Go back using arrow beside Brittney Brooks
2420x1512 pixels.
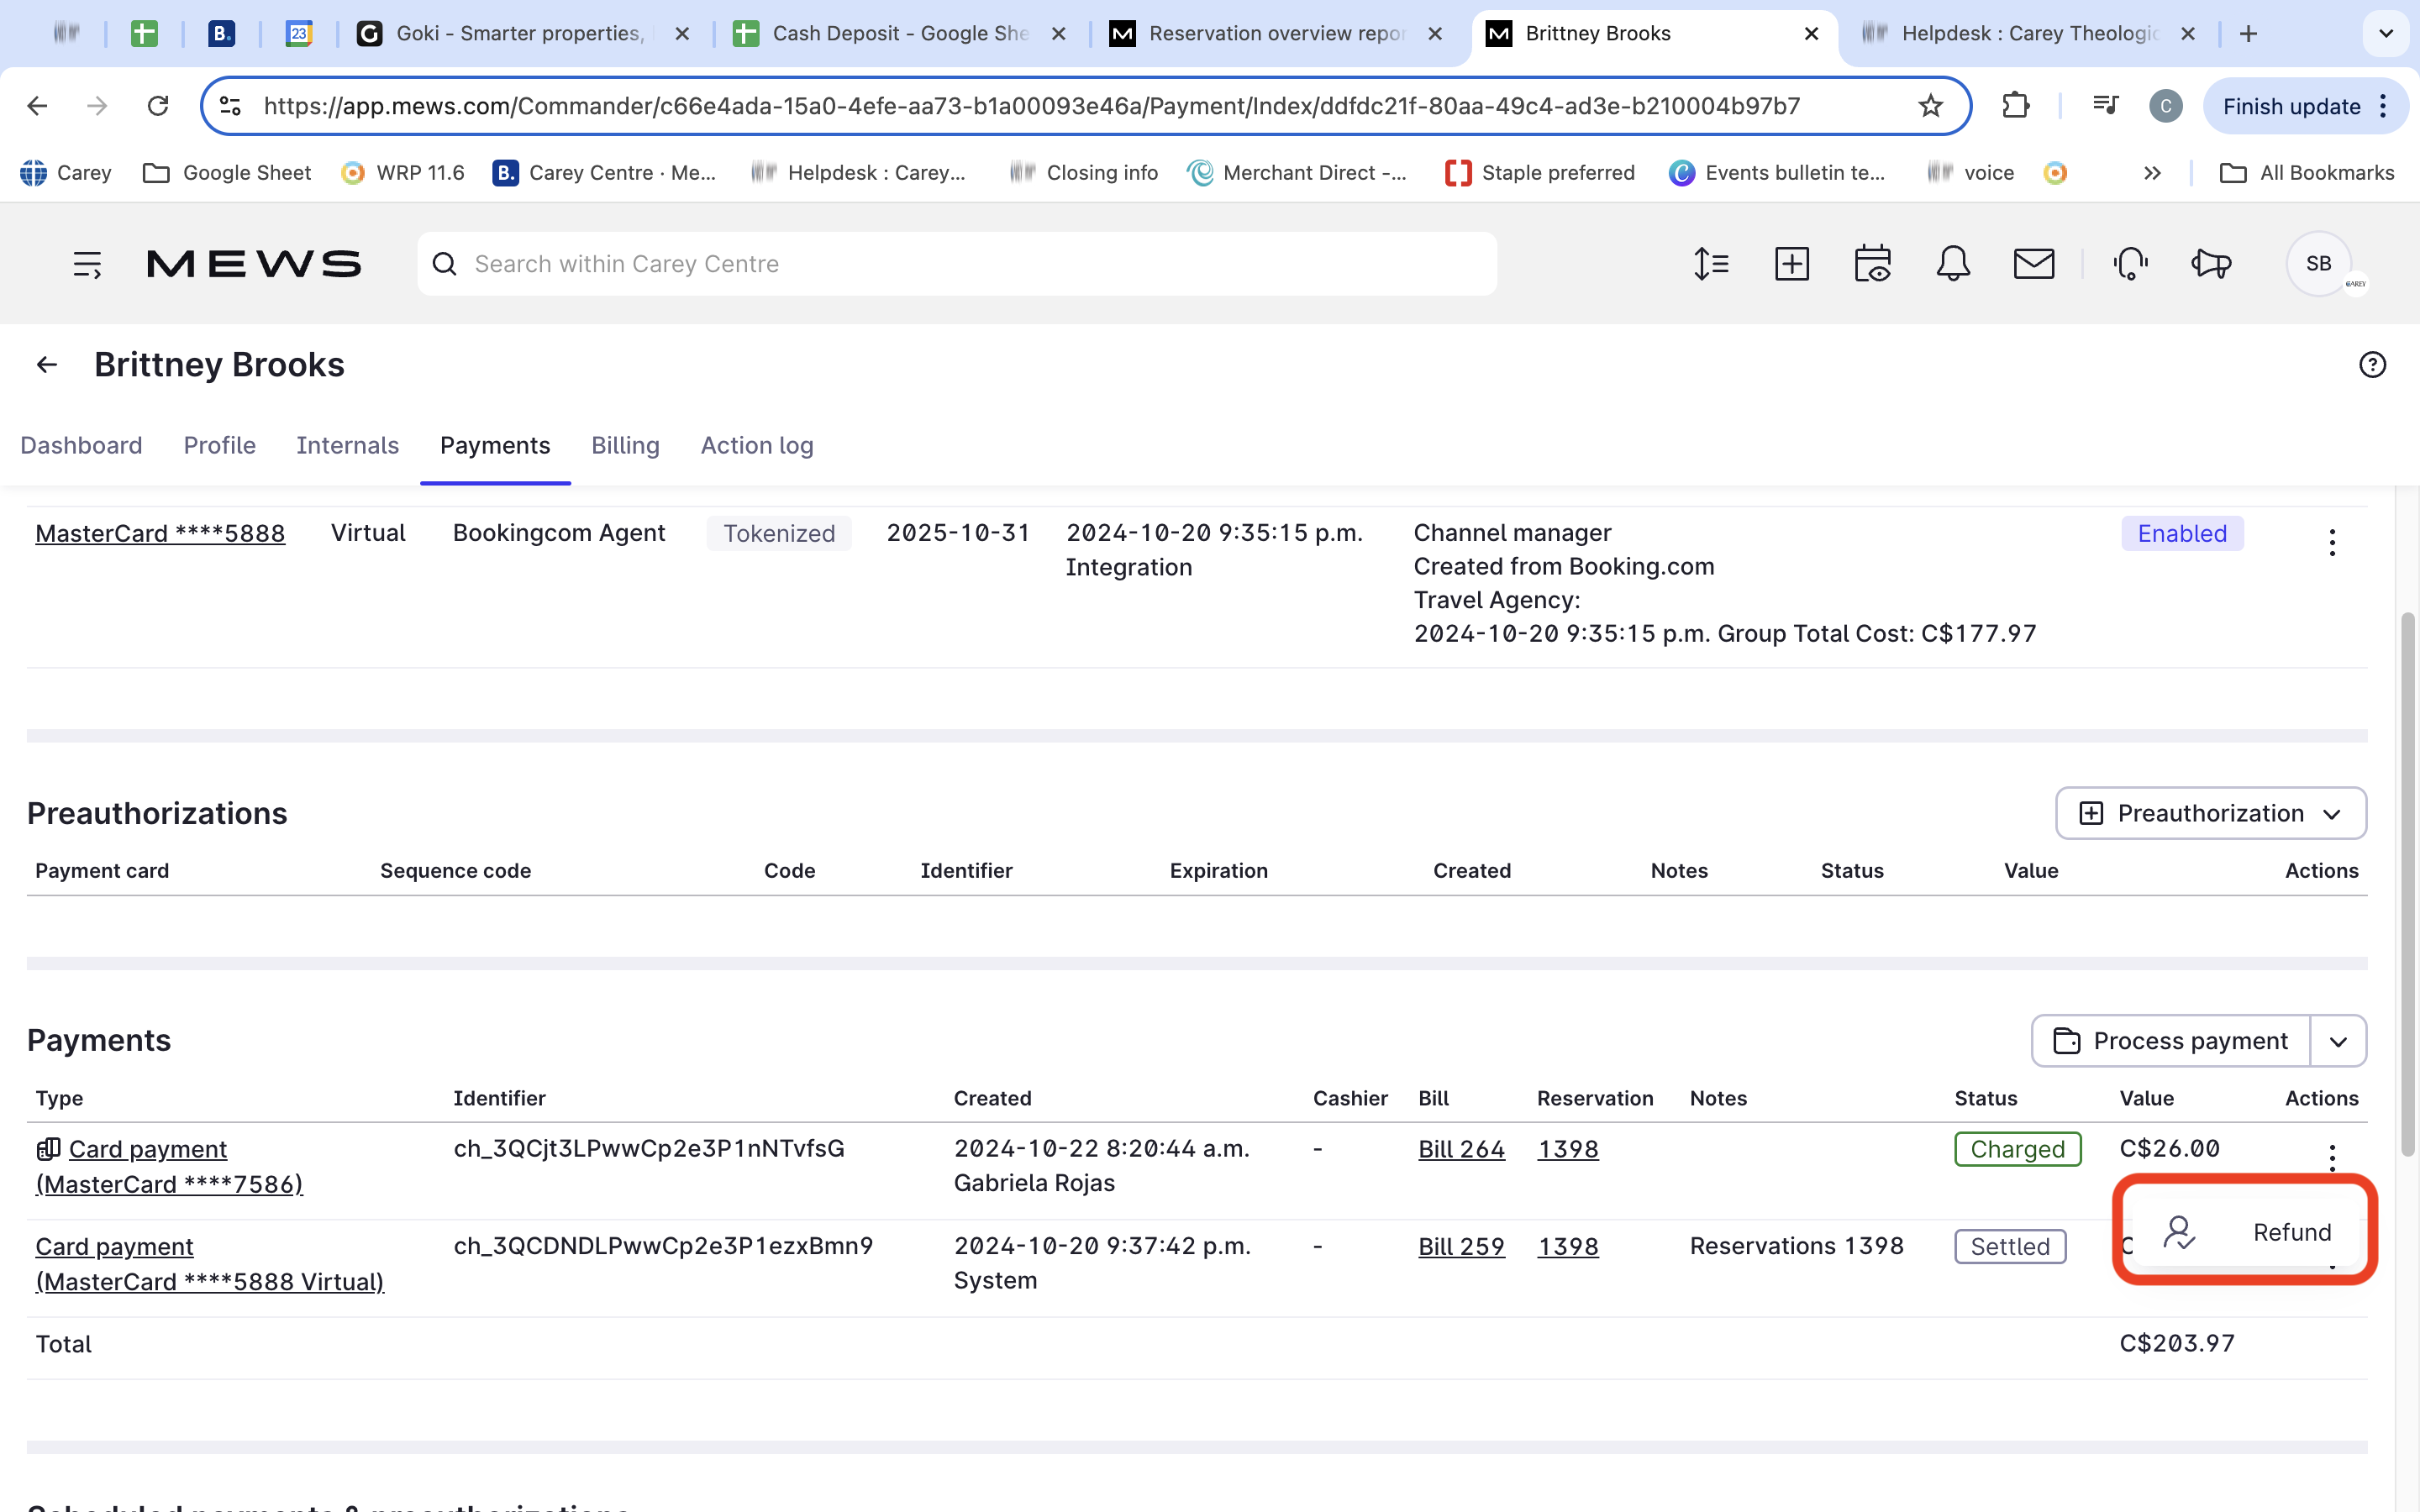click(46, 365)
